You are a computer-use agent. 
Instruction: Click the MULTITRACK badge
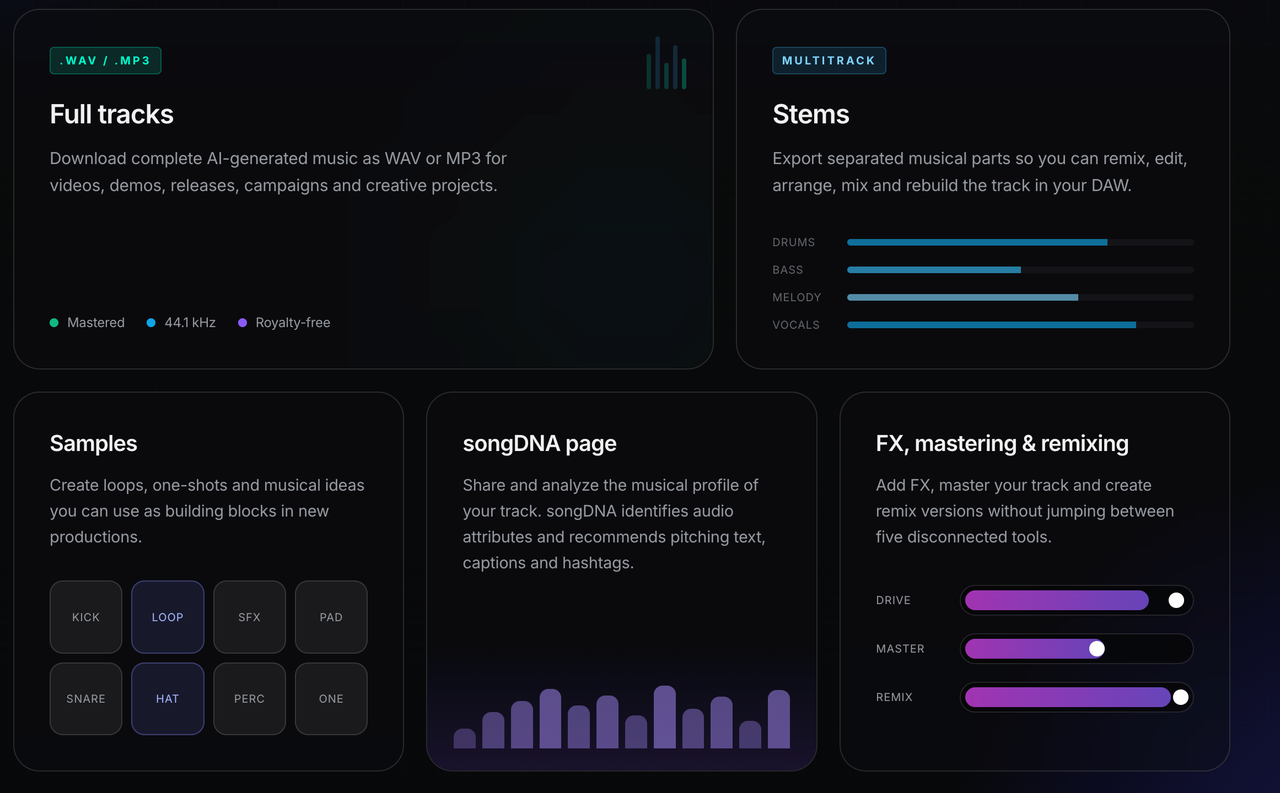click(829, 61)
